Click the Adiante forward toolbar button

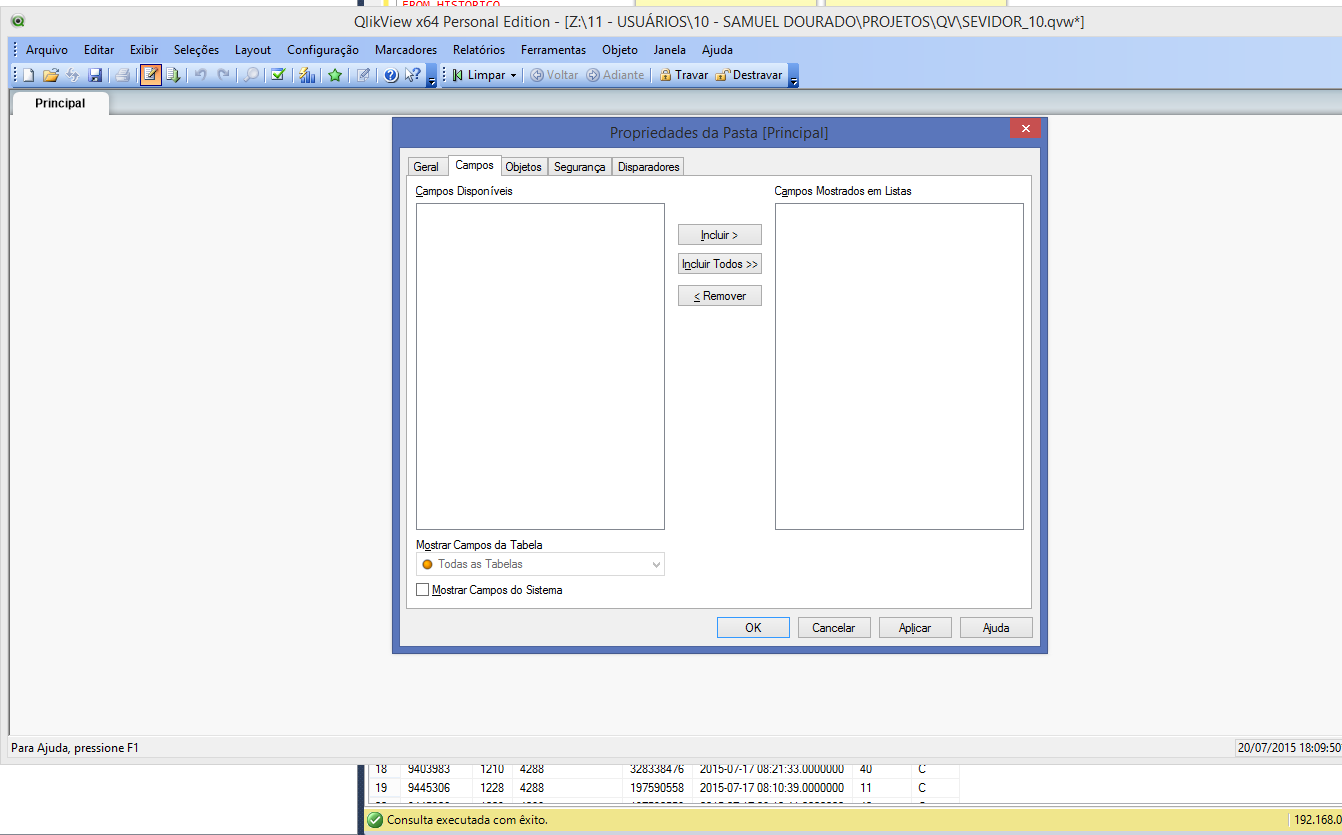[x=616, y=75]
